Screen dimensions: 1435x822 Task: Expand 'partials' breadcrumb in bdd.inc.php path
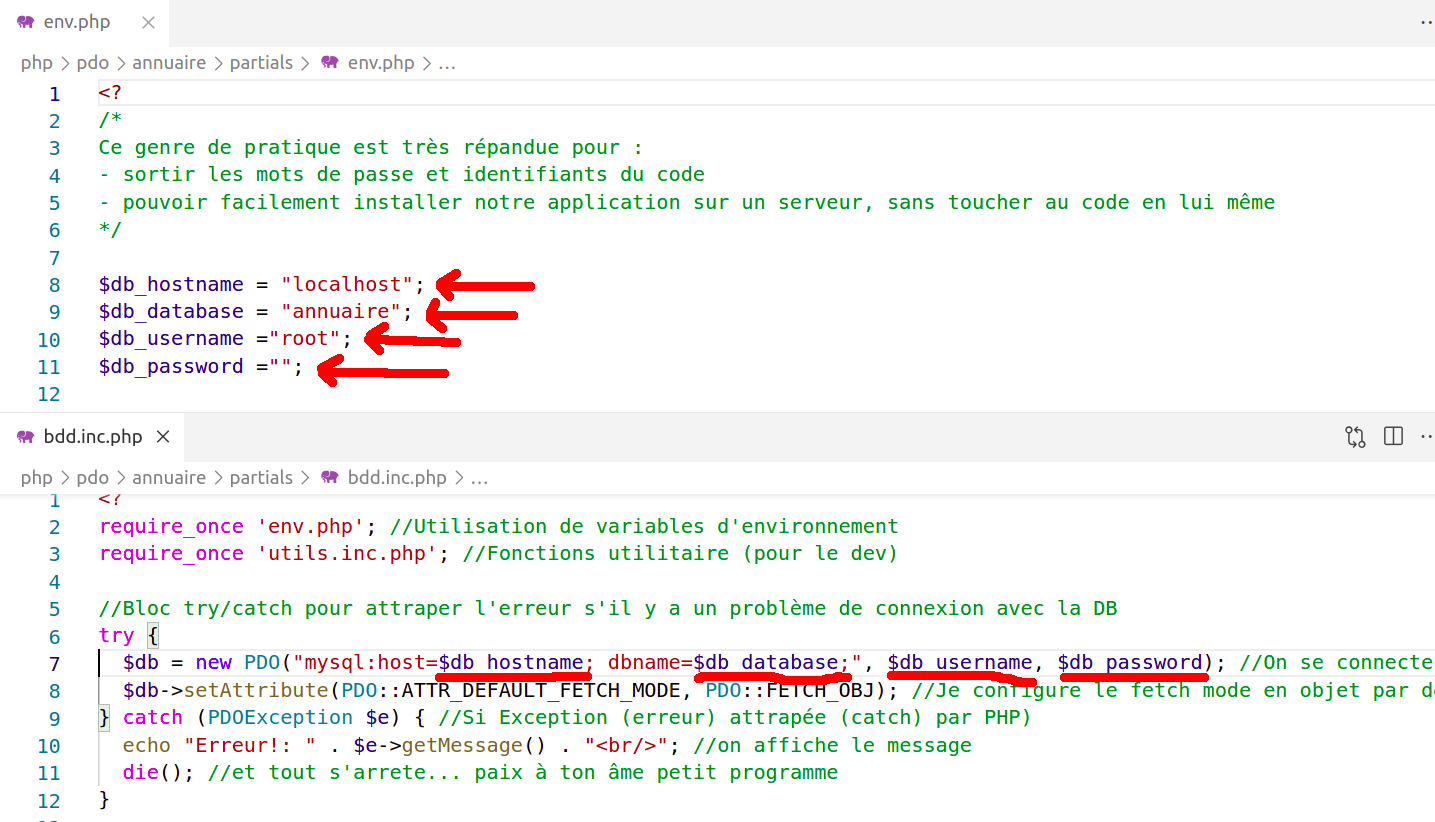261,478
